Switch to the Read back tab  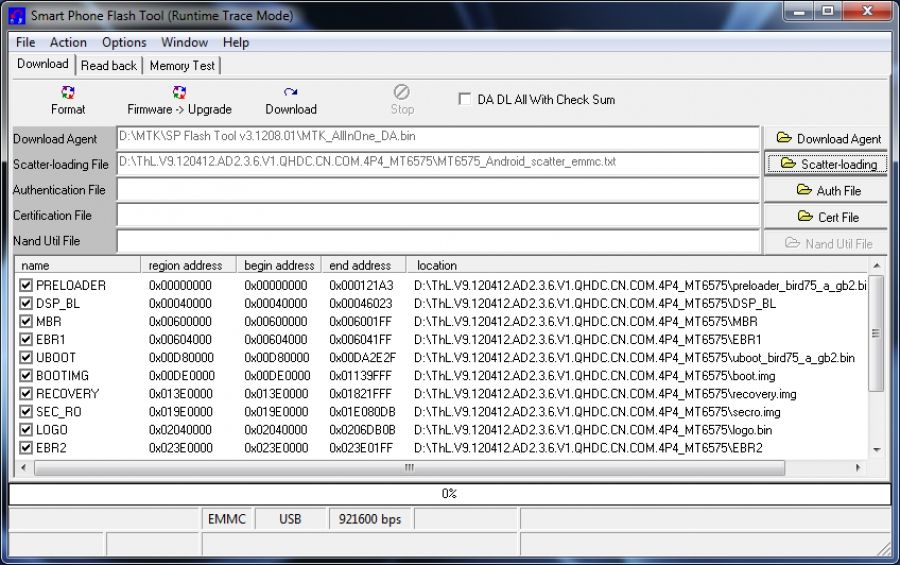(109, 66)
